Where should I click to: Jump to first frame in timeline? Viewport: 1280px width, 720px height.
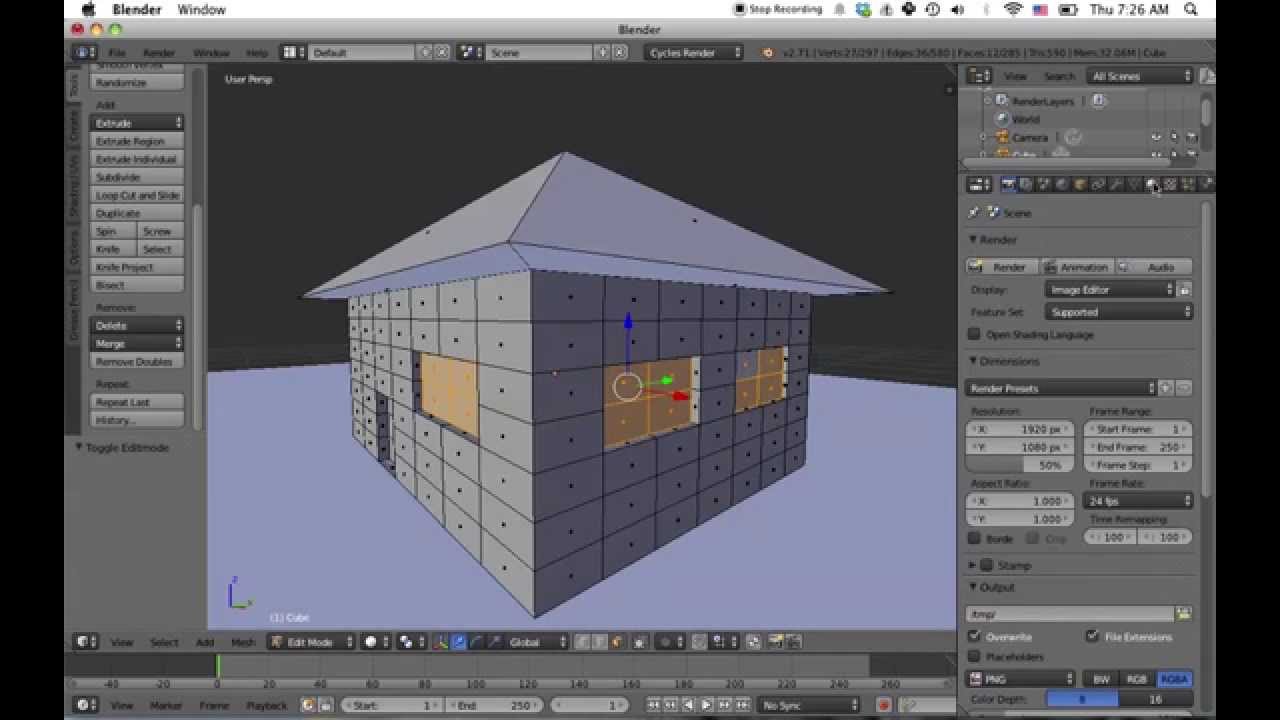tap(653, 705)
